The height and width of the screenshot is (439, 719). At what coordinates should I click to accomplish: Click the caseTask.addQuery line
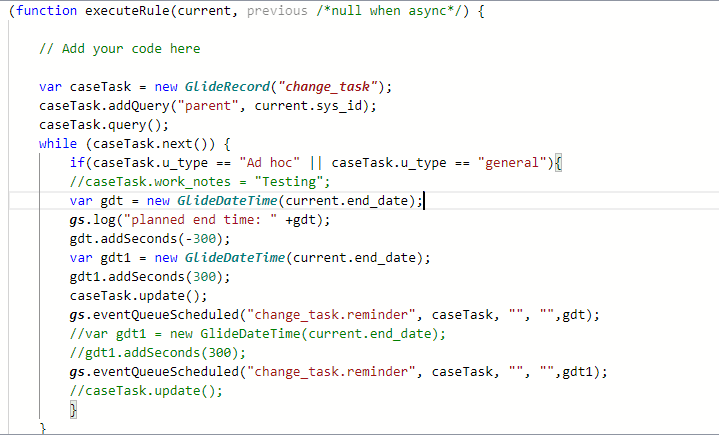point(208,106)
